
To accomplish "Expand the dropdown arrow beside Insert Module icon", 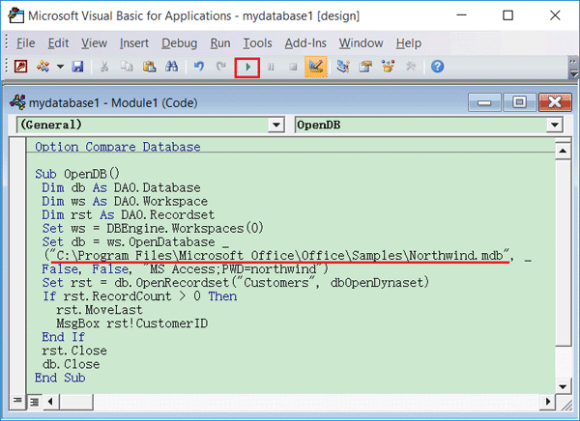I will point(60,67).
